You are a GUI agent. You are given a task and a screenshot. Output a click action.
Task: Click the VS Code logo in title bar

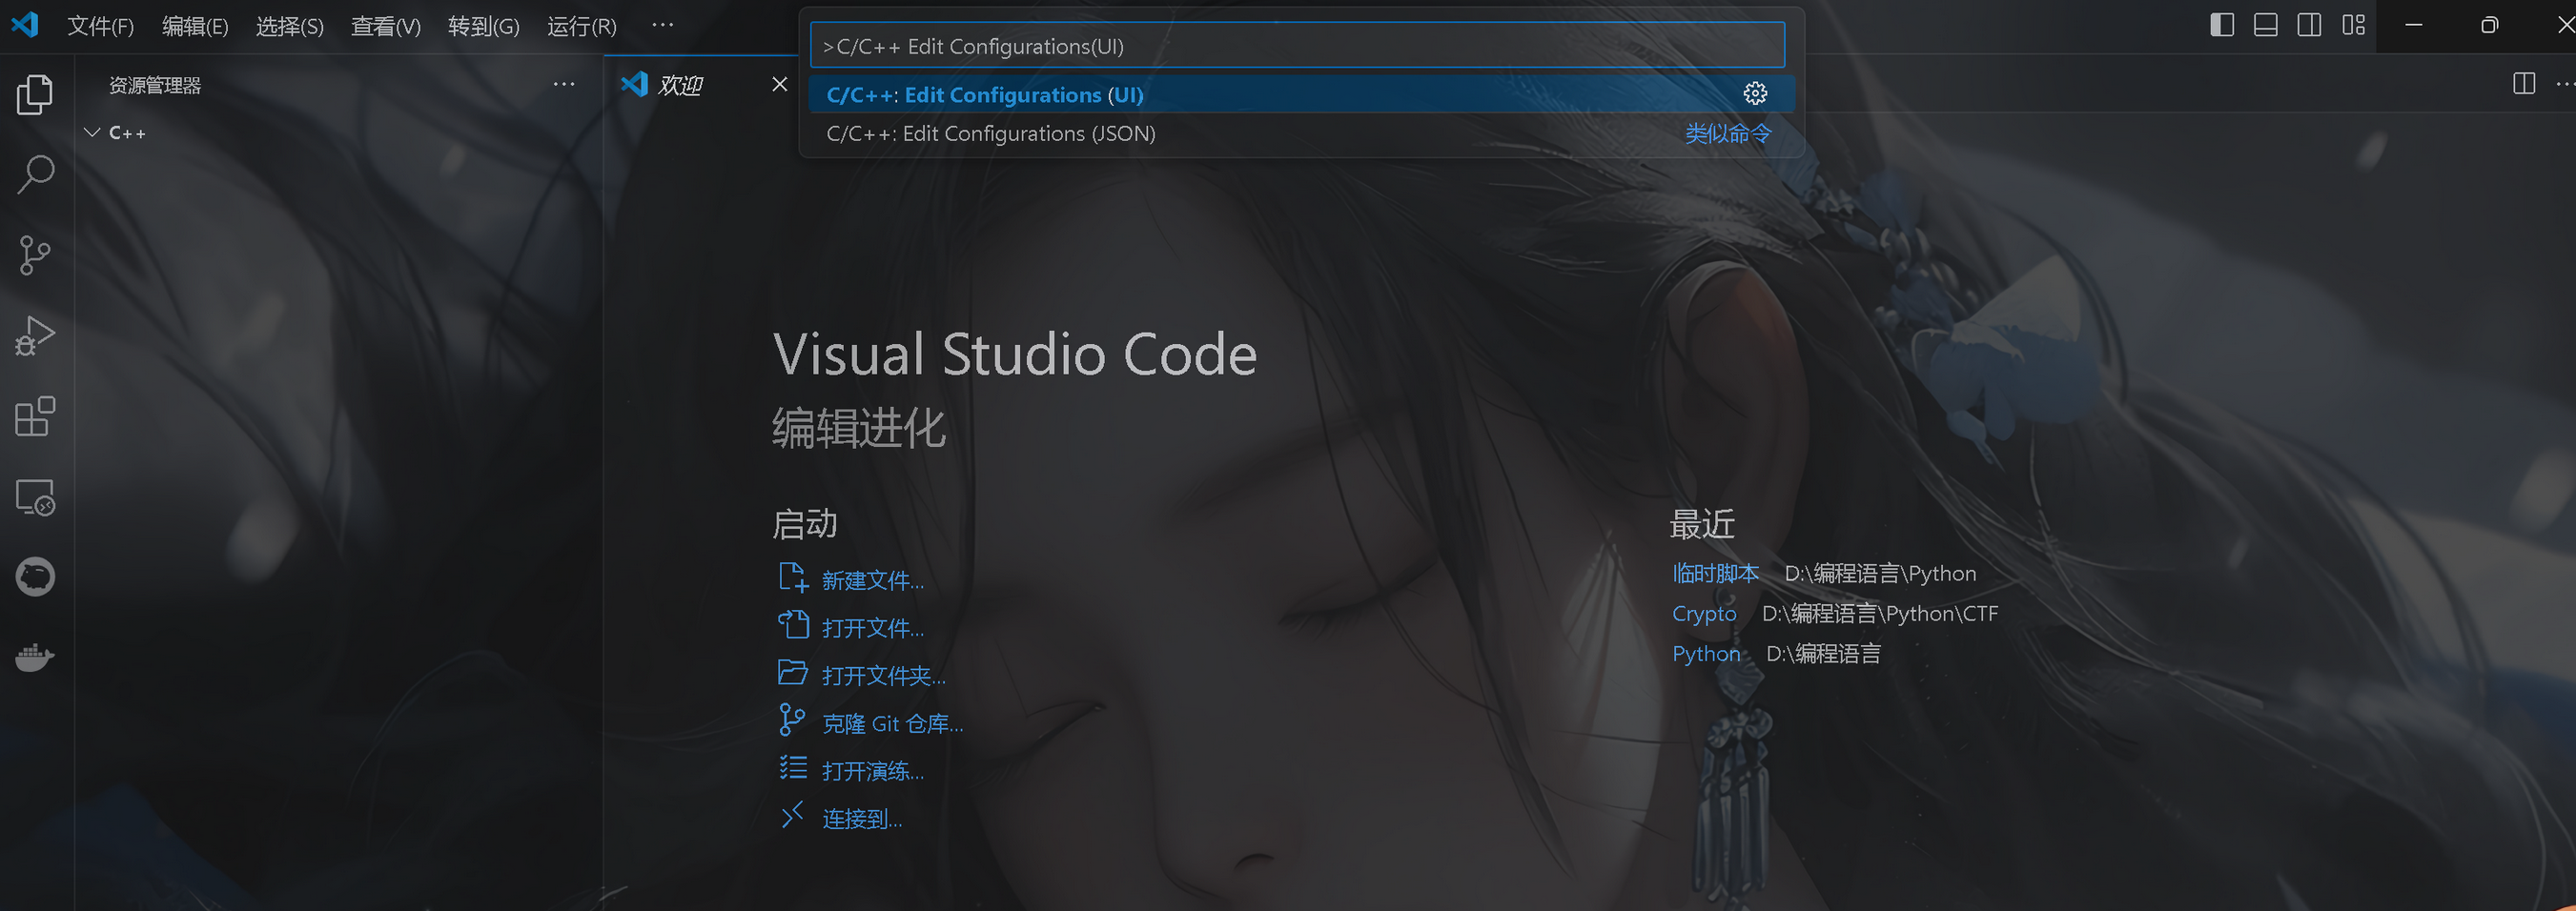point(25,24)
